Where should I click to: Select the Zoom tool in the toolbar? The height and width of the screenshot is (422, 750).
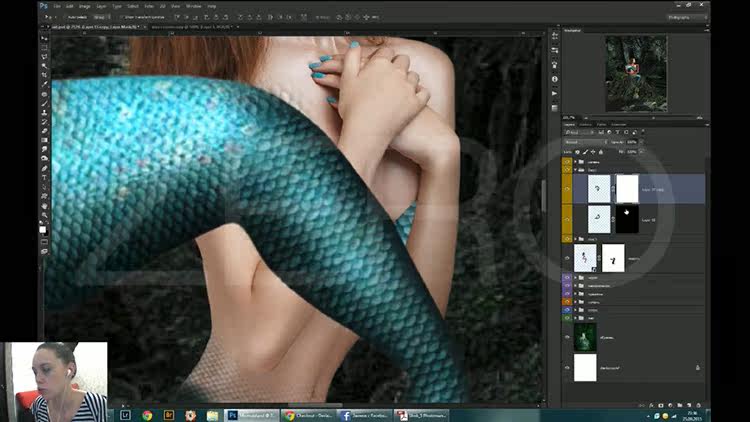[x=44, y=217]
